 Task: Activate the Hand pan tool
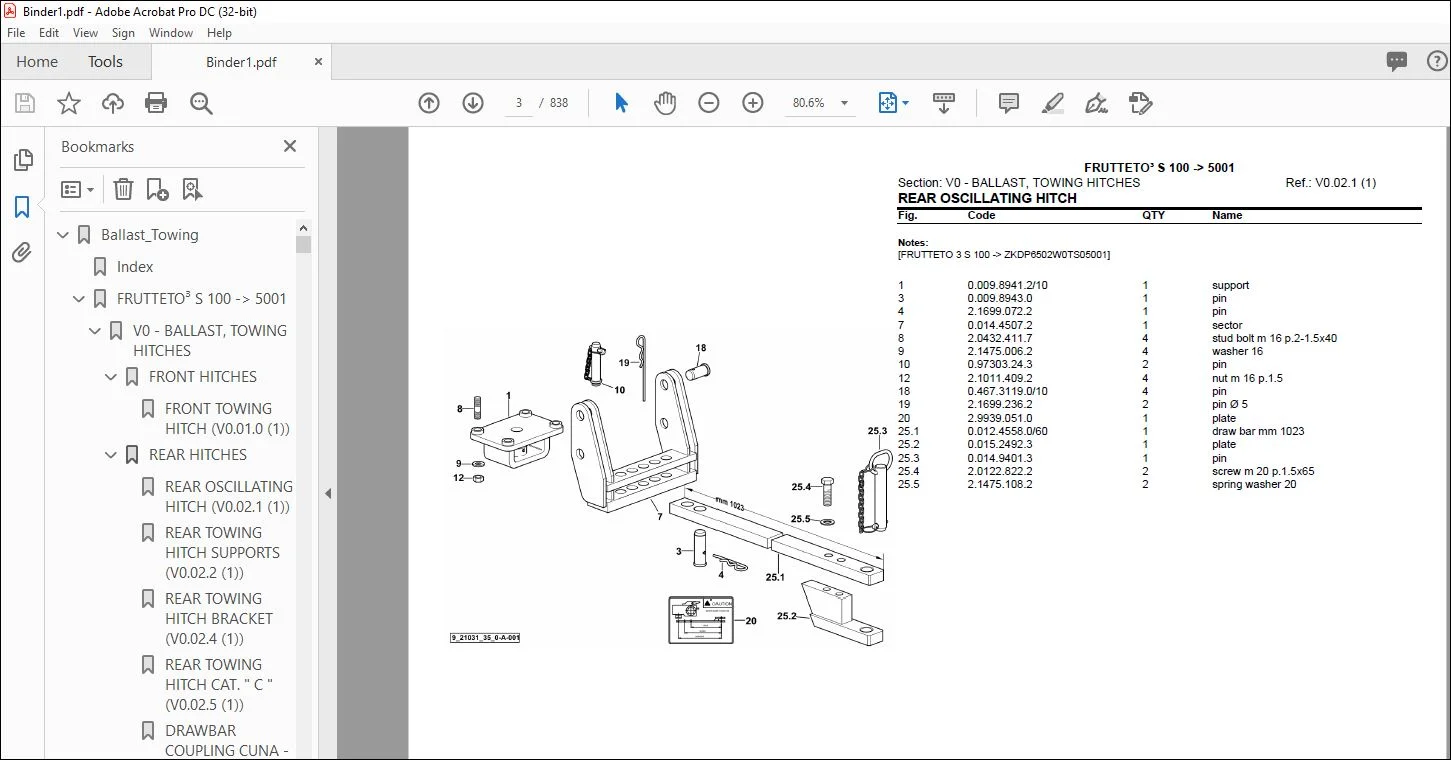pyautogui.click(x=665, y=103)
